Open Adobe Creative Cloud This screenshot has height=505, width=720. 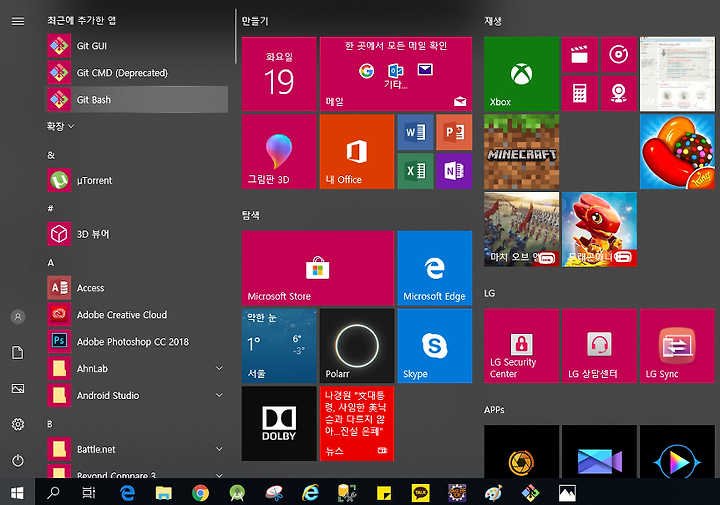tap(137, 315)
